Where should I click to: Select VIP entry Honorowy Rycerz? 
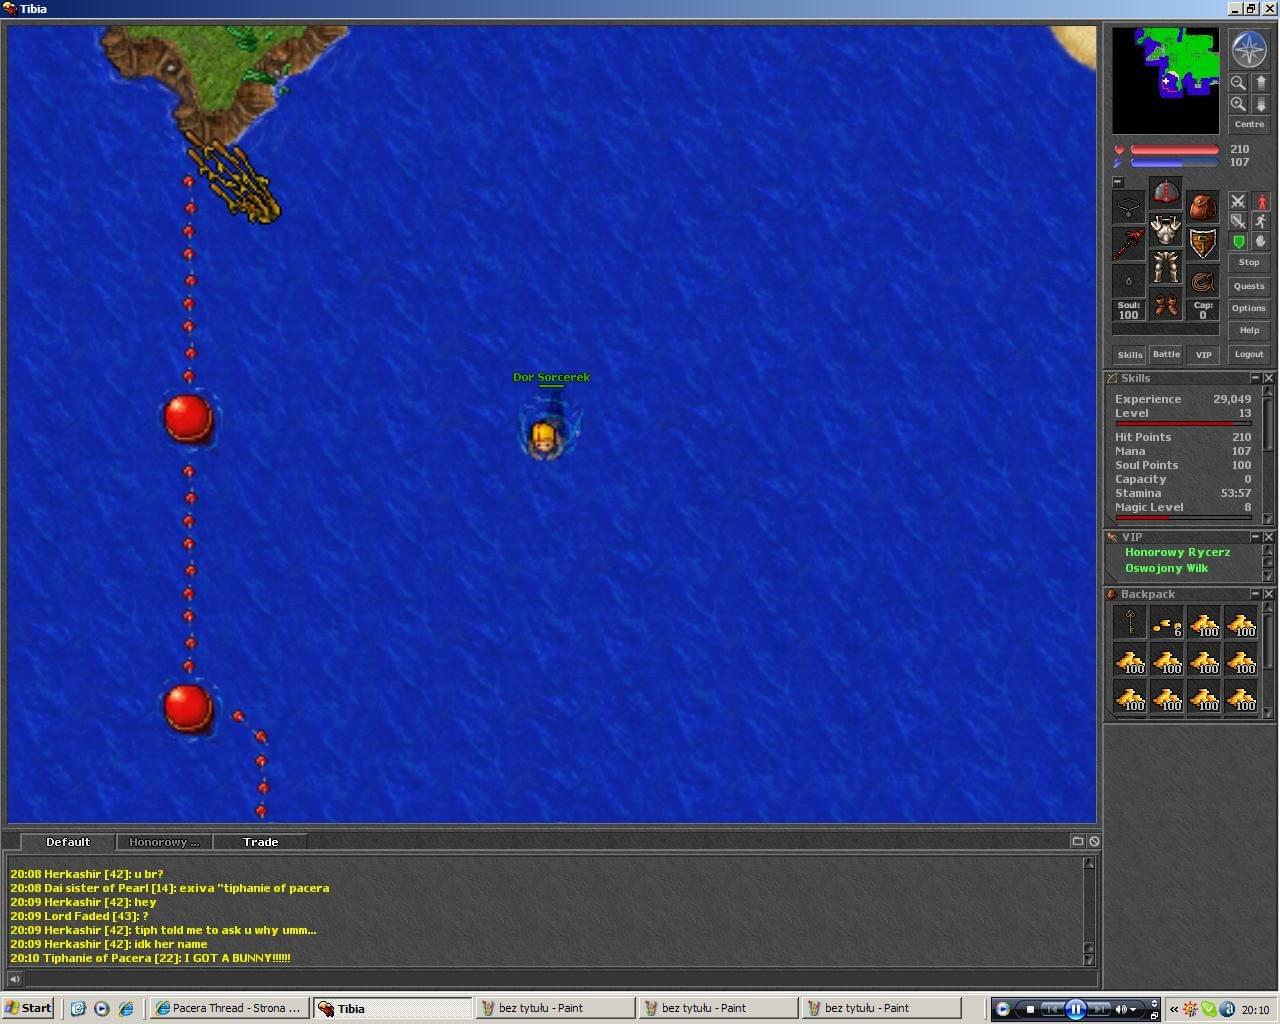[x=1177, y=552]
